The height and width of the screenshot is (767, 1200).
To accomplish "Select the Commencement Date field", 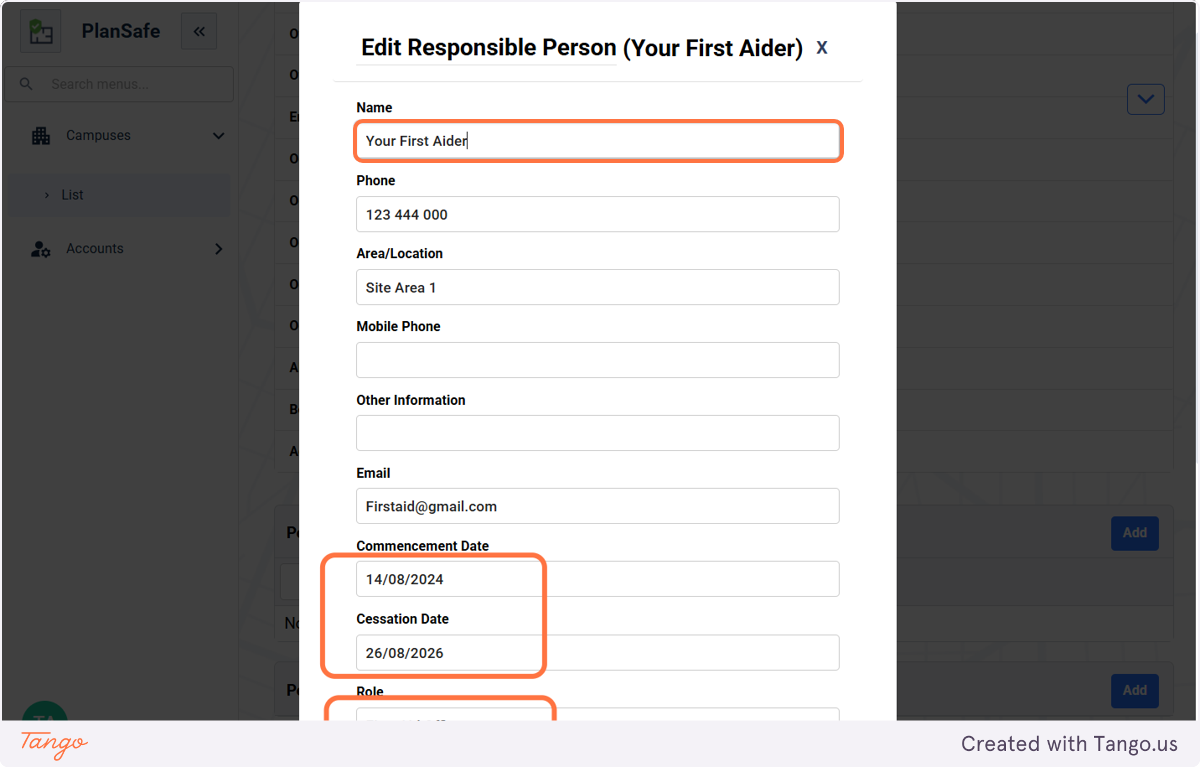I will 598,579.
